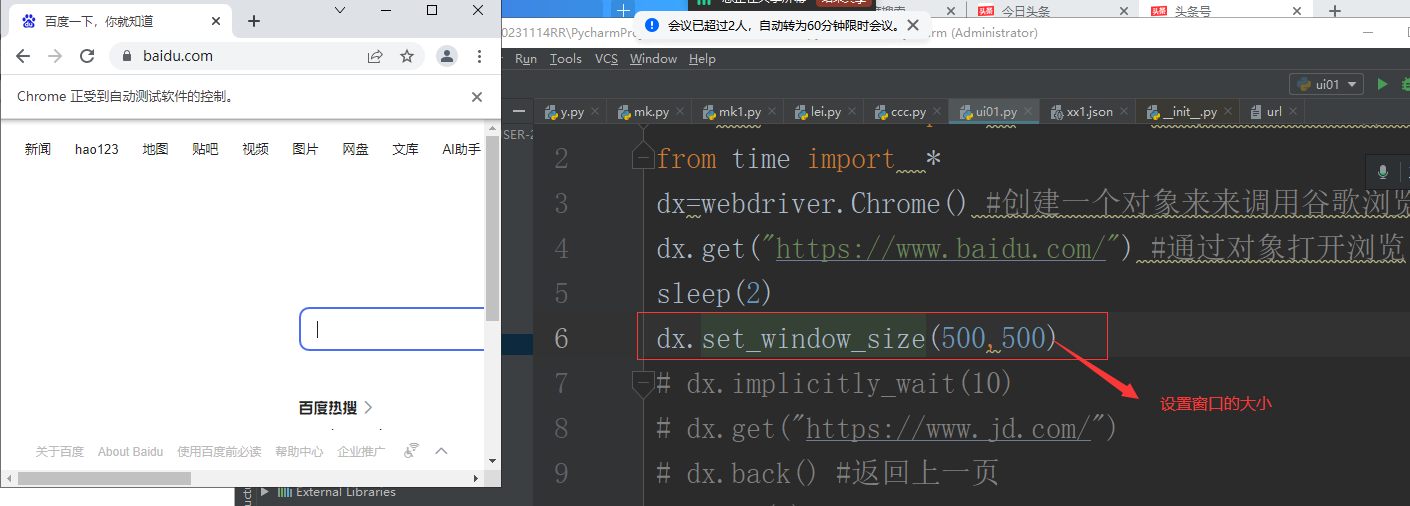1410x506 pixels.
Task: Open the Run menu in PyCharm
Action: [526, 59]
